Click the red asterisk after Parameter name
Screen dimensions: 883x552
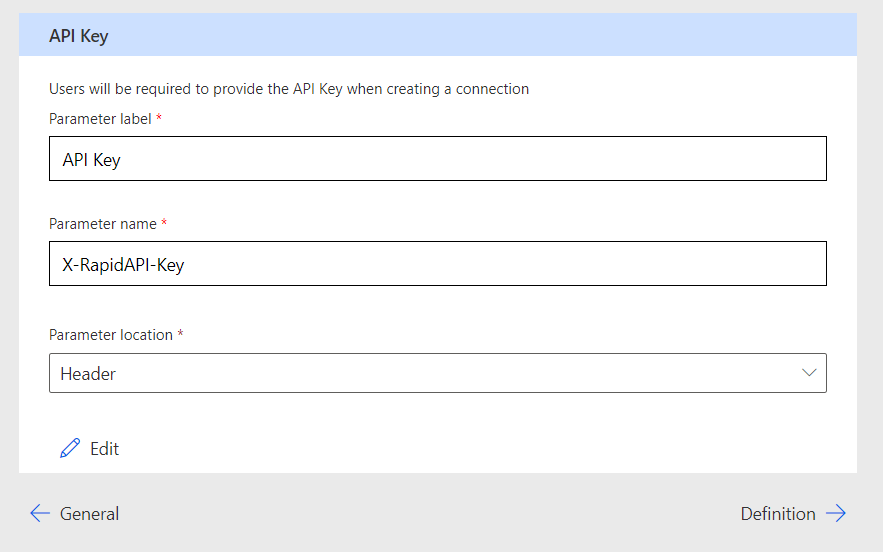pyautogui.click(x=164, y=223)
